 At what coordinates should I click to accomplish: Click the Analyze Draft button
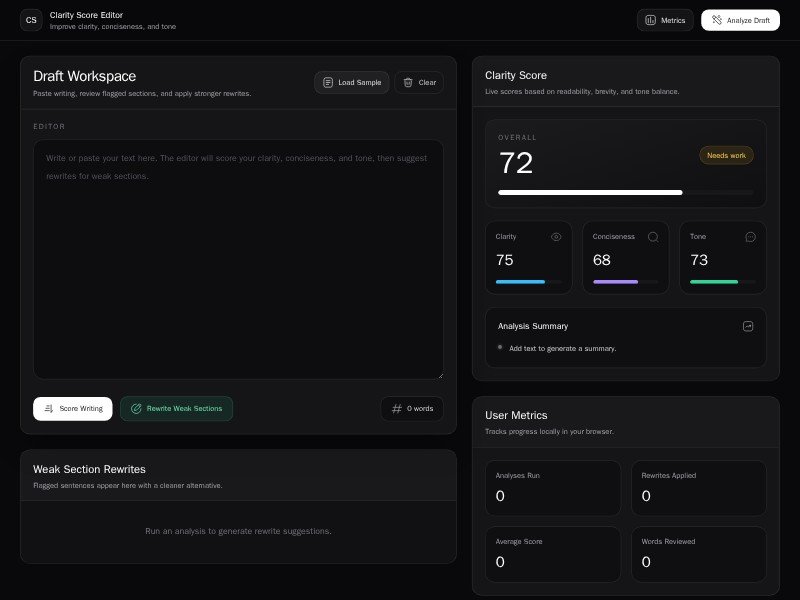(740, 20)
